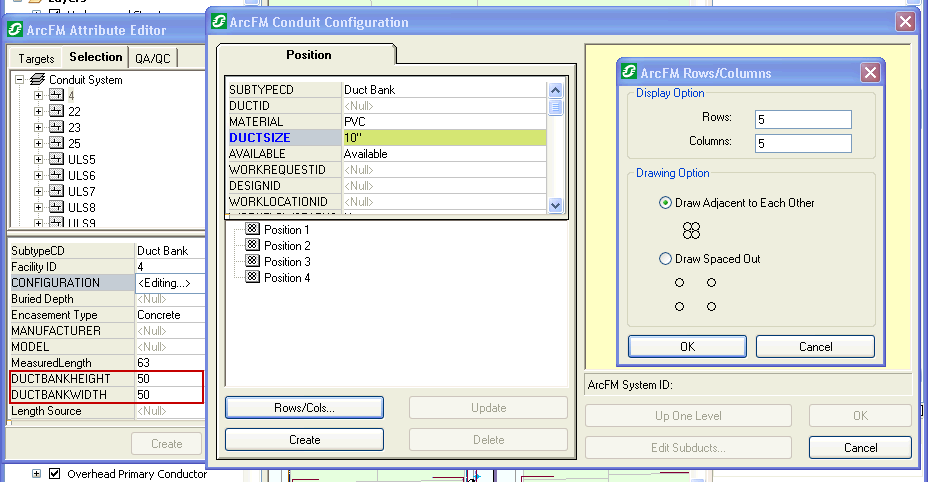Expand the conduit 23 tree node
This screenshot has width=928, height=482.
39,128
